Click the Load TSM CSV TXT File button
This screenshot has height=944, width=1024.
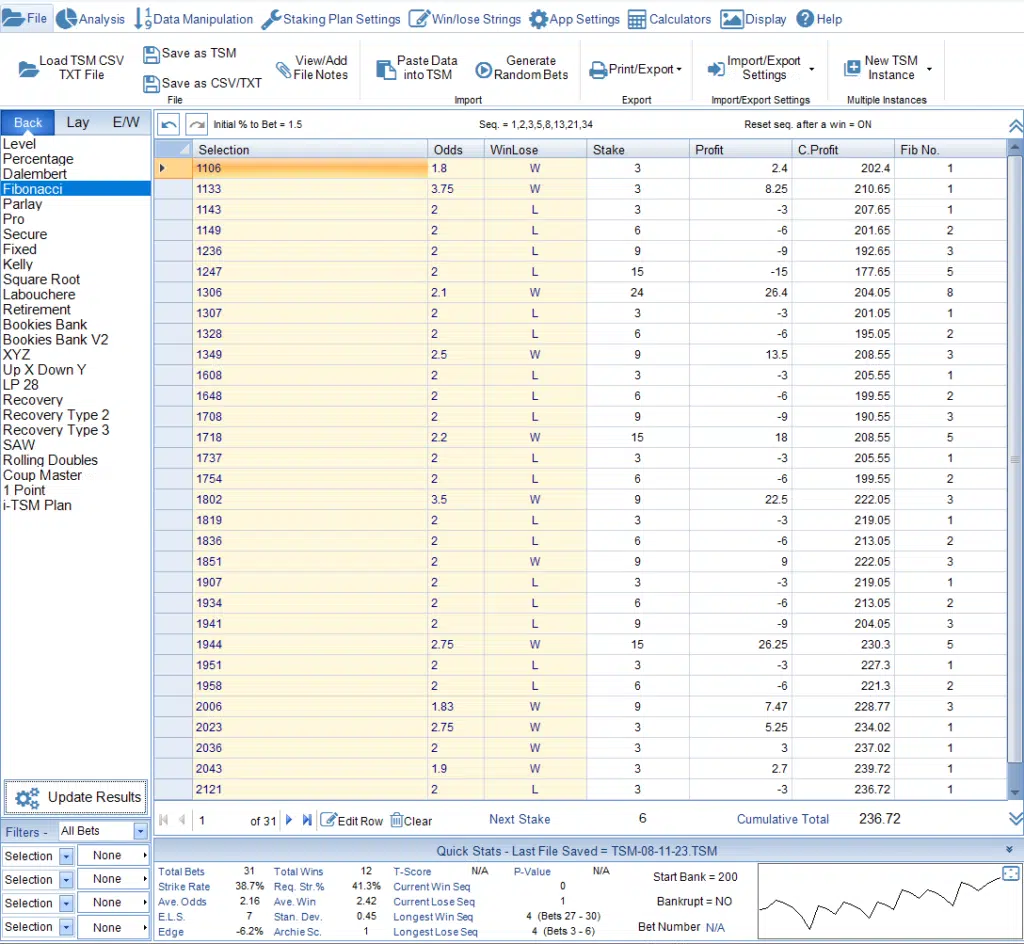(71, 68)
